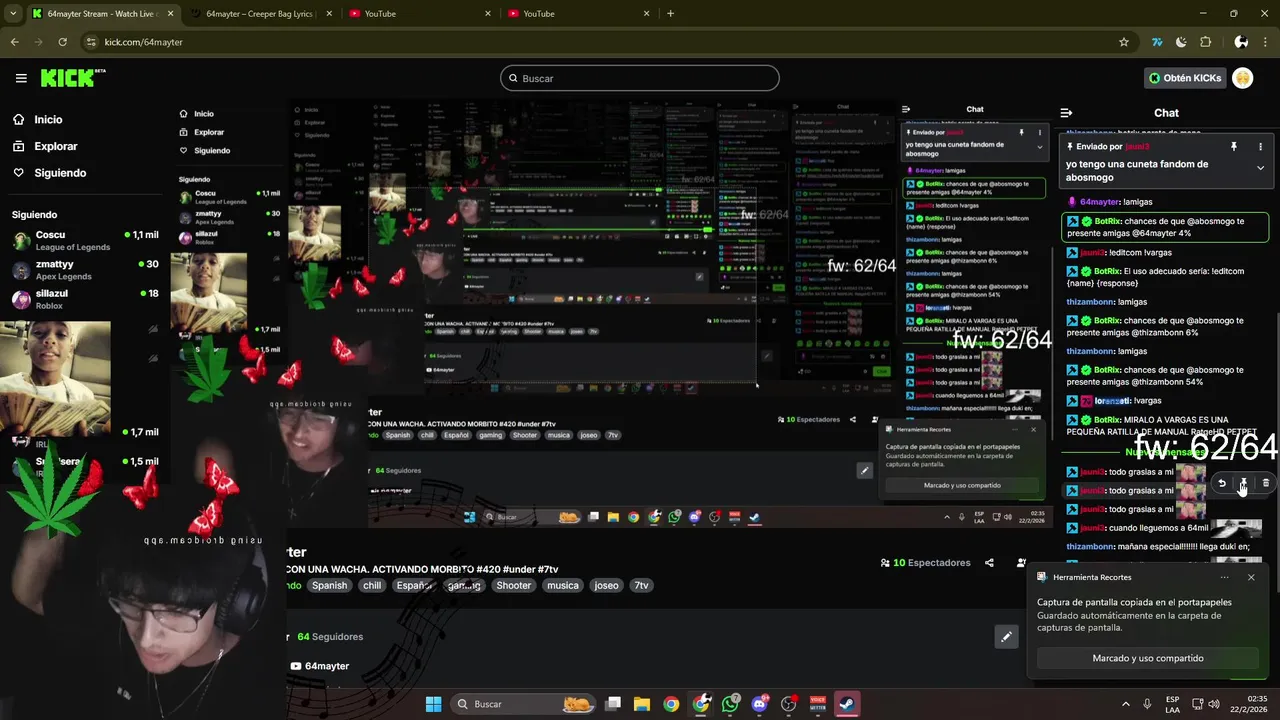Show hidden system tray icons
Image resolution: width=1280 pixels, height=720 pixels.
(x=1126, y=704)
